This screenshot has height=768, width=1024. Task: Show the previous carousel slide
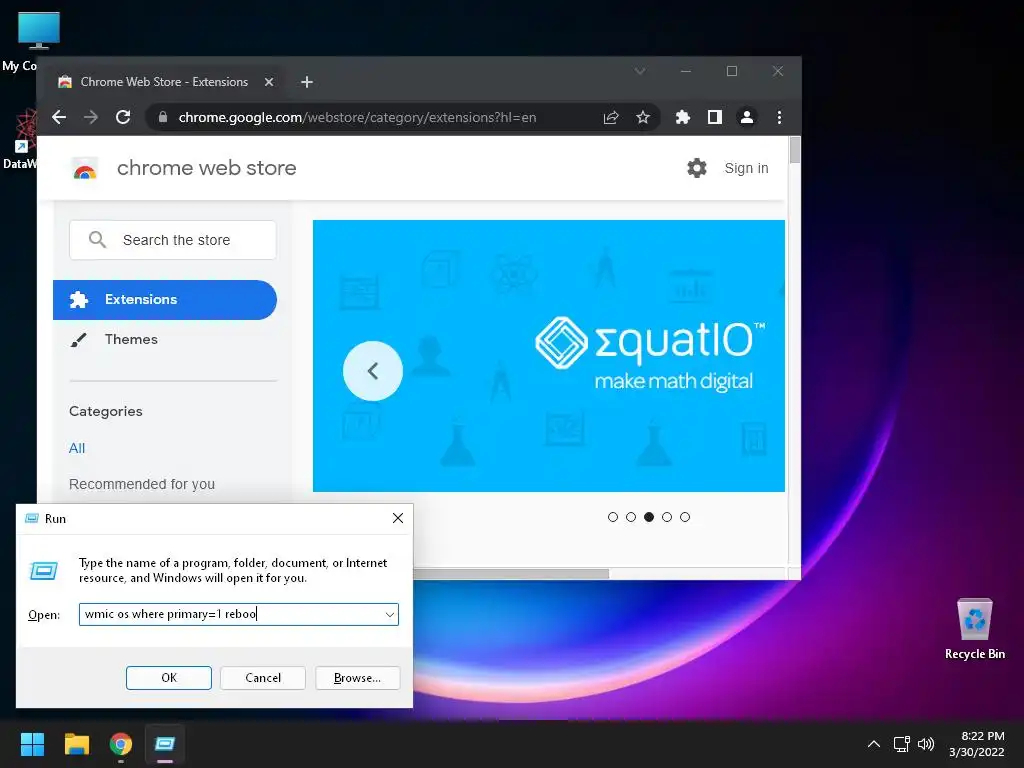tap(373, 371)
